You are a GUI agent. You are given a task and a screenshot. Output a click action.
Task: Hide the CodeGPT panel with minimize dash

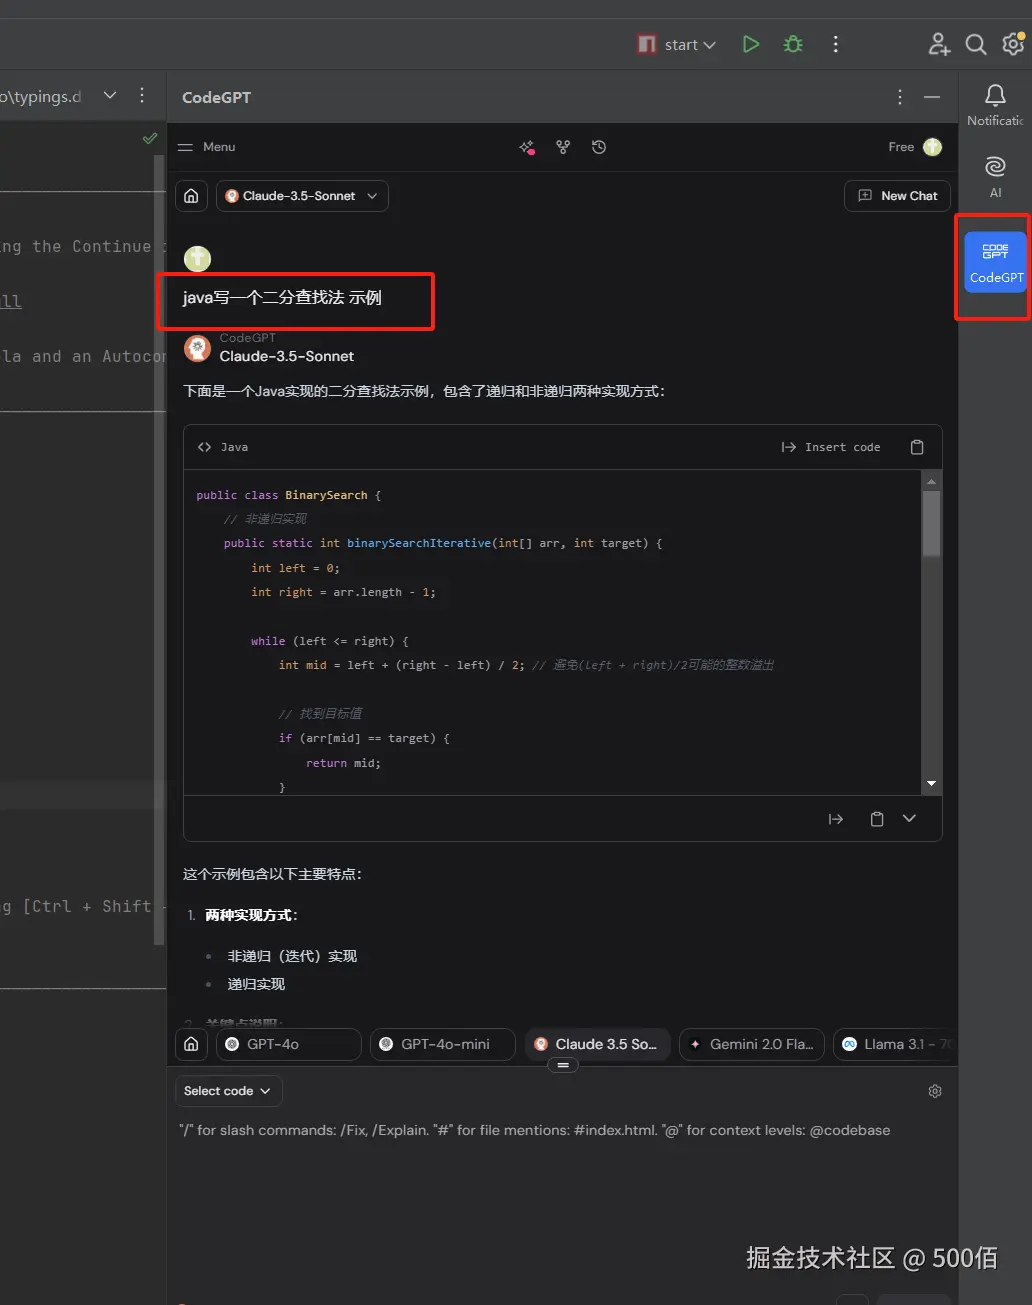pyautogui.click(x=932, y=97)
